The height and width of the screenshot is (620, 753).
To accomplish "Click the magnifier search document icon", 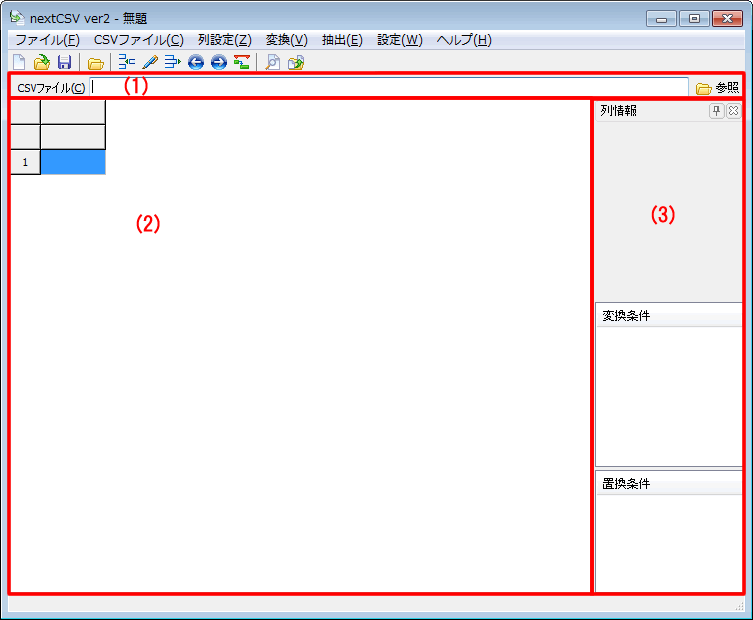I will [x=272, y=63].
